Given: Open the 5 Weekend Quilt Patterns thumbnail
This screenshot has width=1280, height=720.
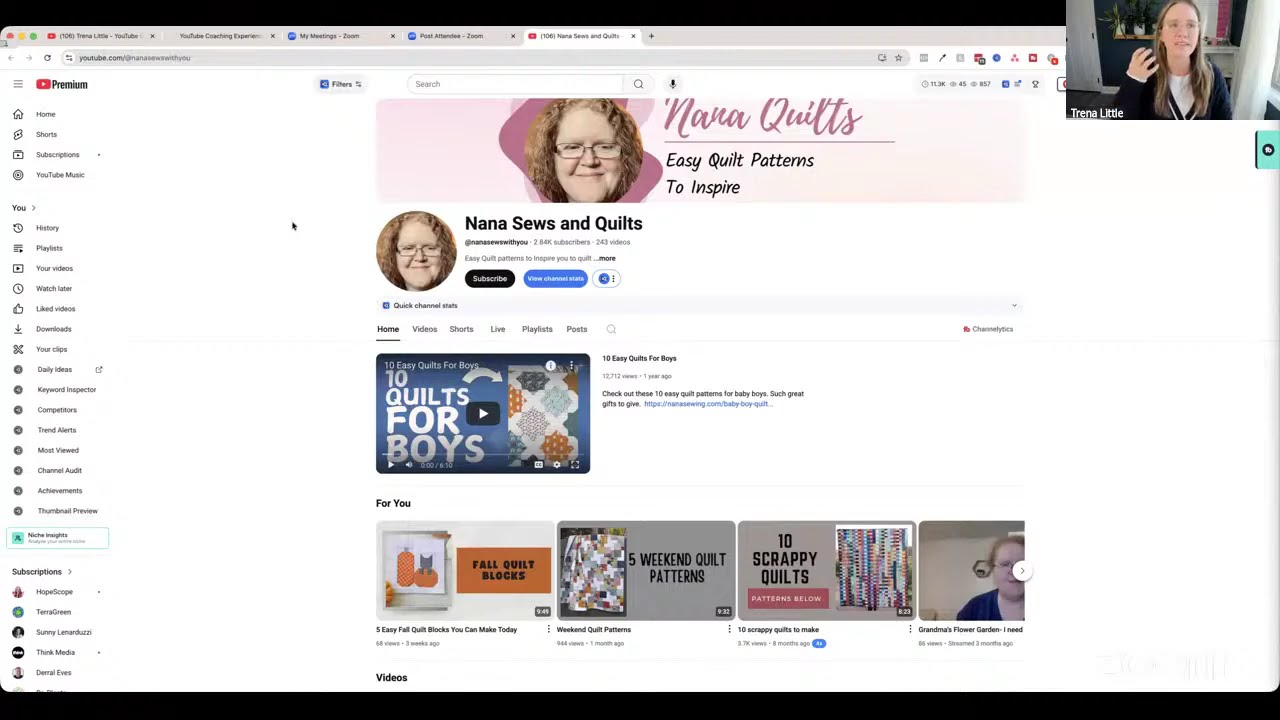Looking at the screenshot, I should (x=646, y=570).
